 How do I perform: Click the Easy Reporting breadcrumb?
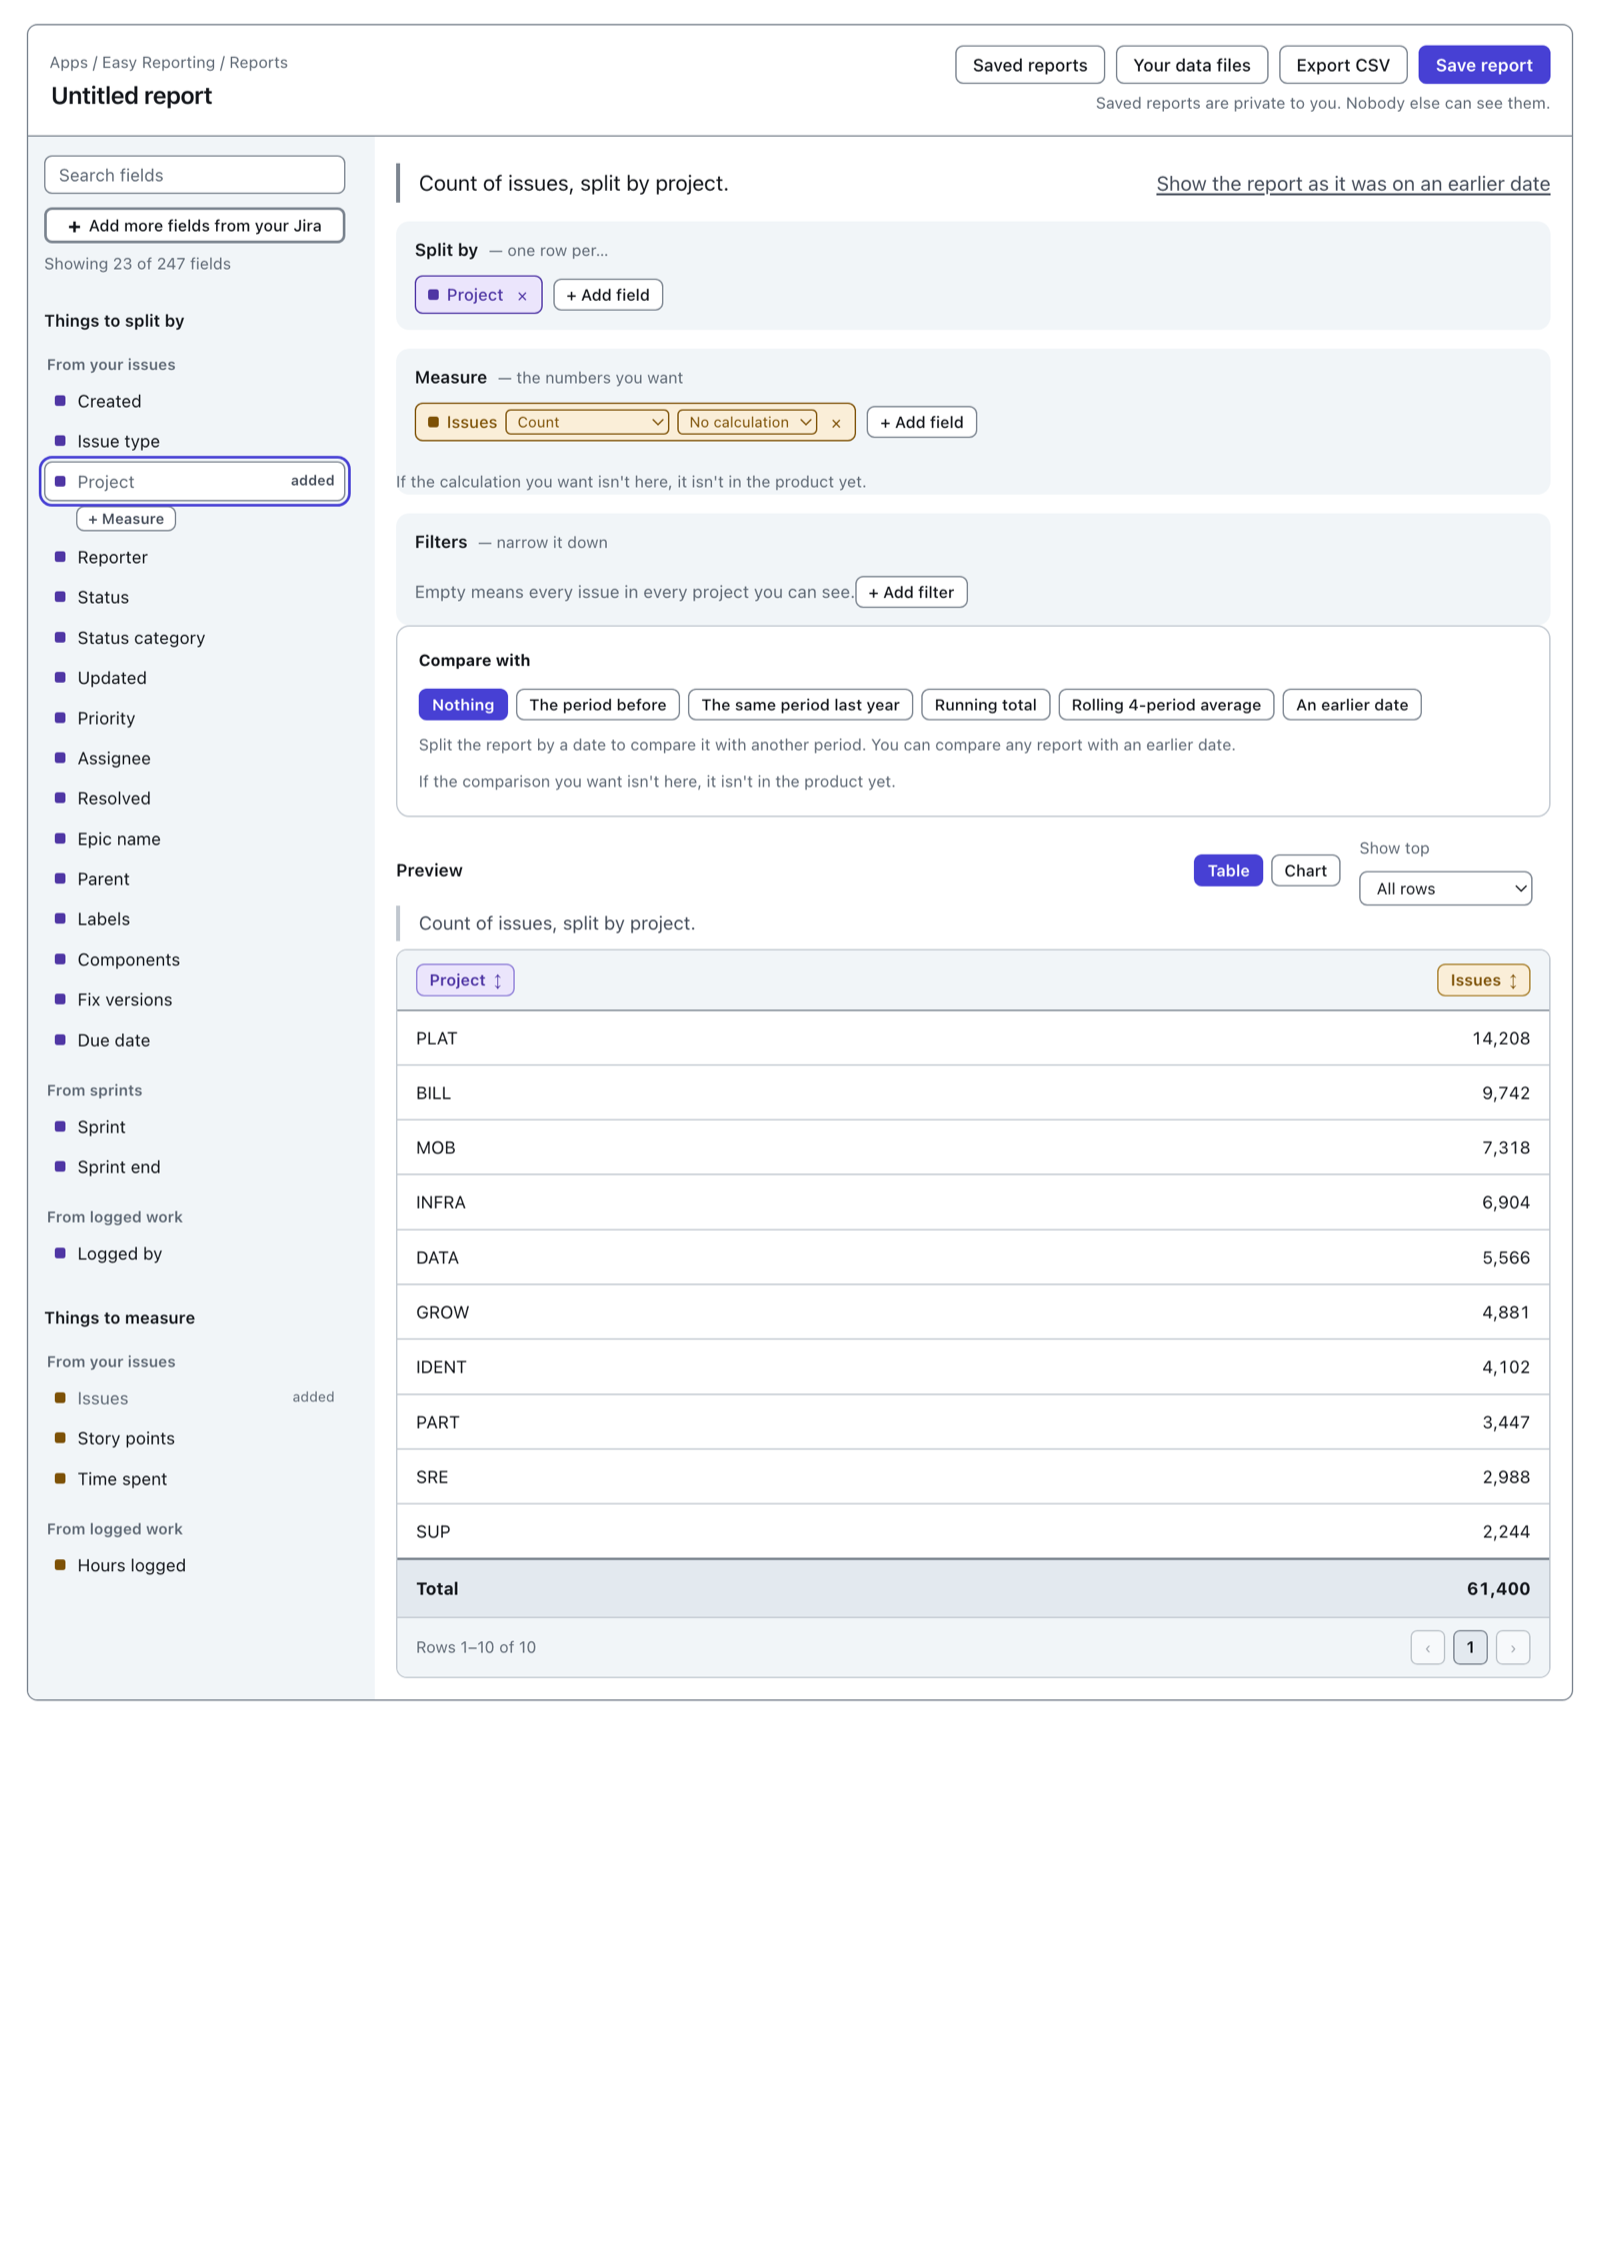(x=158, y=63)
